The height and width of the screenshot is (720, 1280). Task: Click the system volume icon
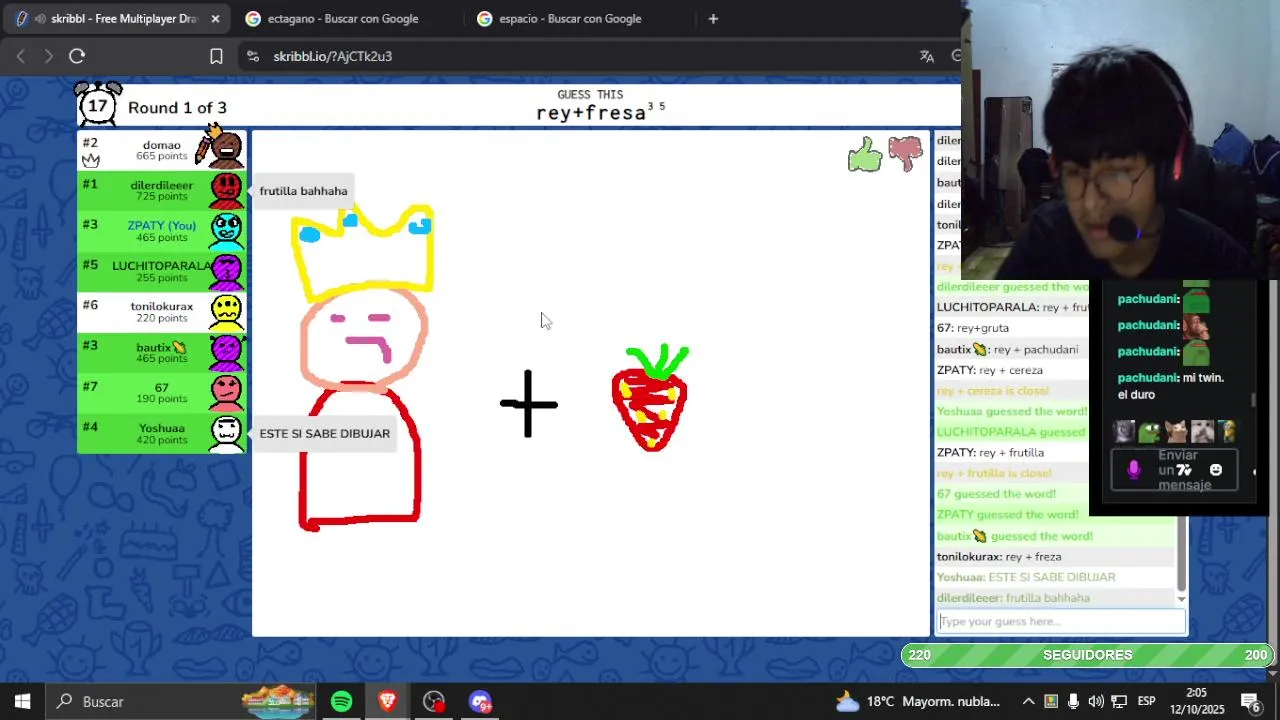pos(1096,701)
